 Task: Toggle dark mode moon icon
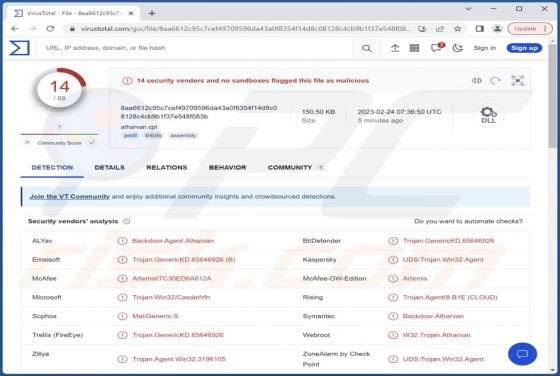458,48
